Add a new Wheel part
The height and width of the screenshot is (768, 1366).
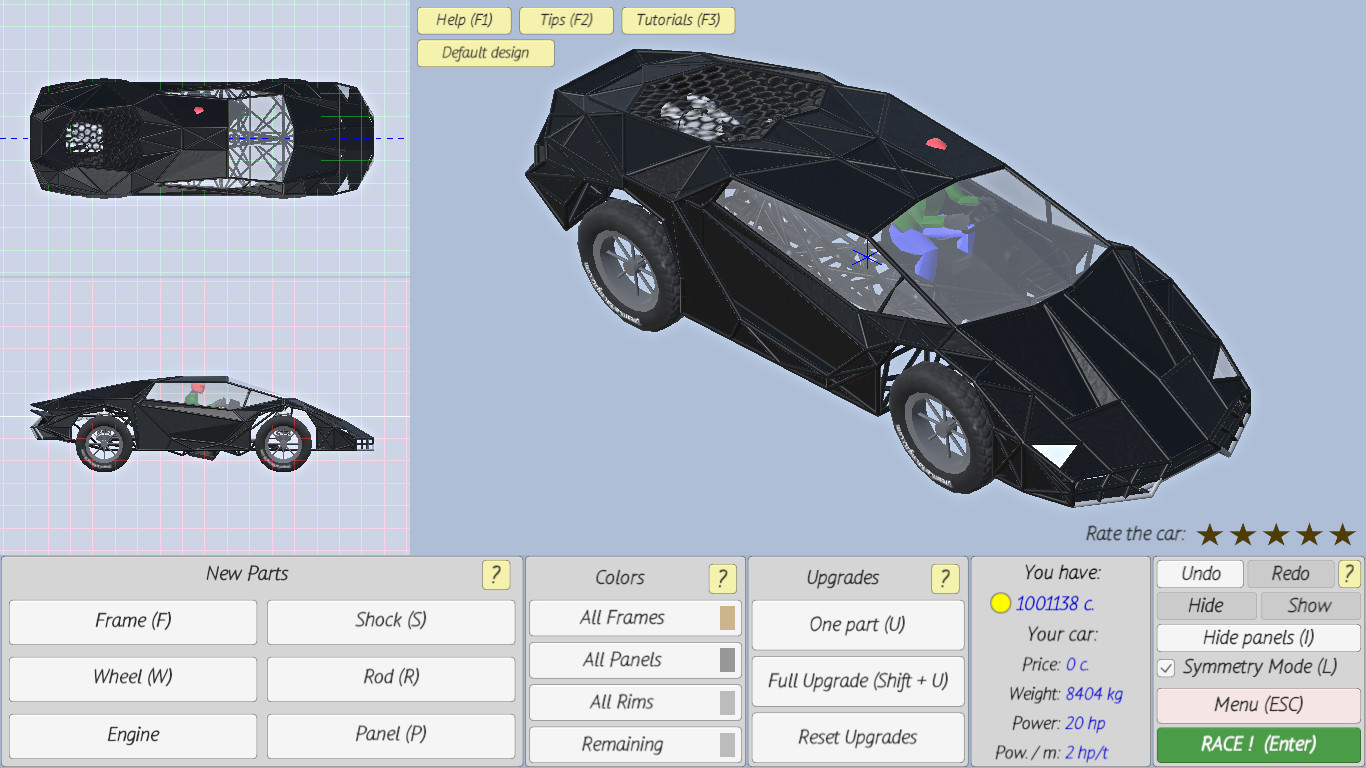[x=133, y=677]
